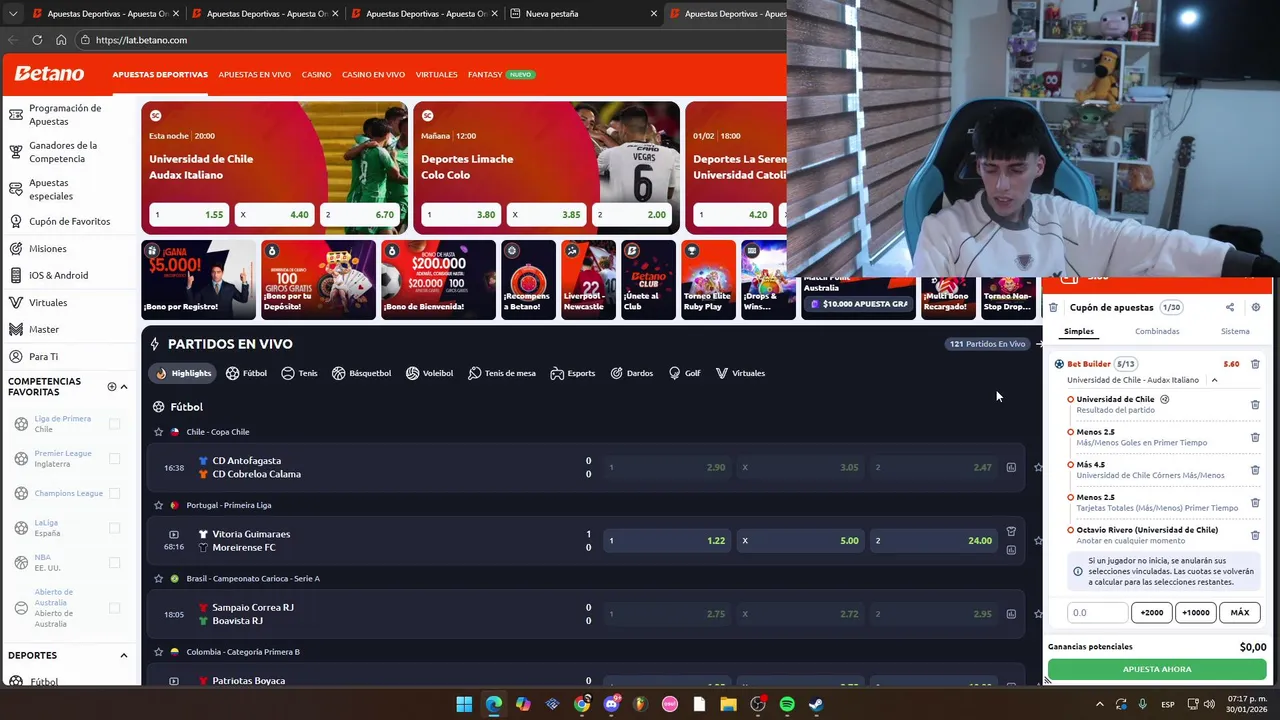Go to Apuestas en Vivo
1280x720 pixels.
point(255,75)
